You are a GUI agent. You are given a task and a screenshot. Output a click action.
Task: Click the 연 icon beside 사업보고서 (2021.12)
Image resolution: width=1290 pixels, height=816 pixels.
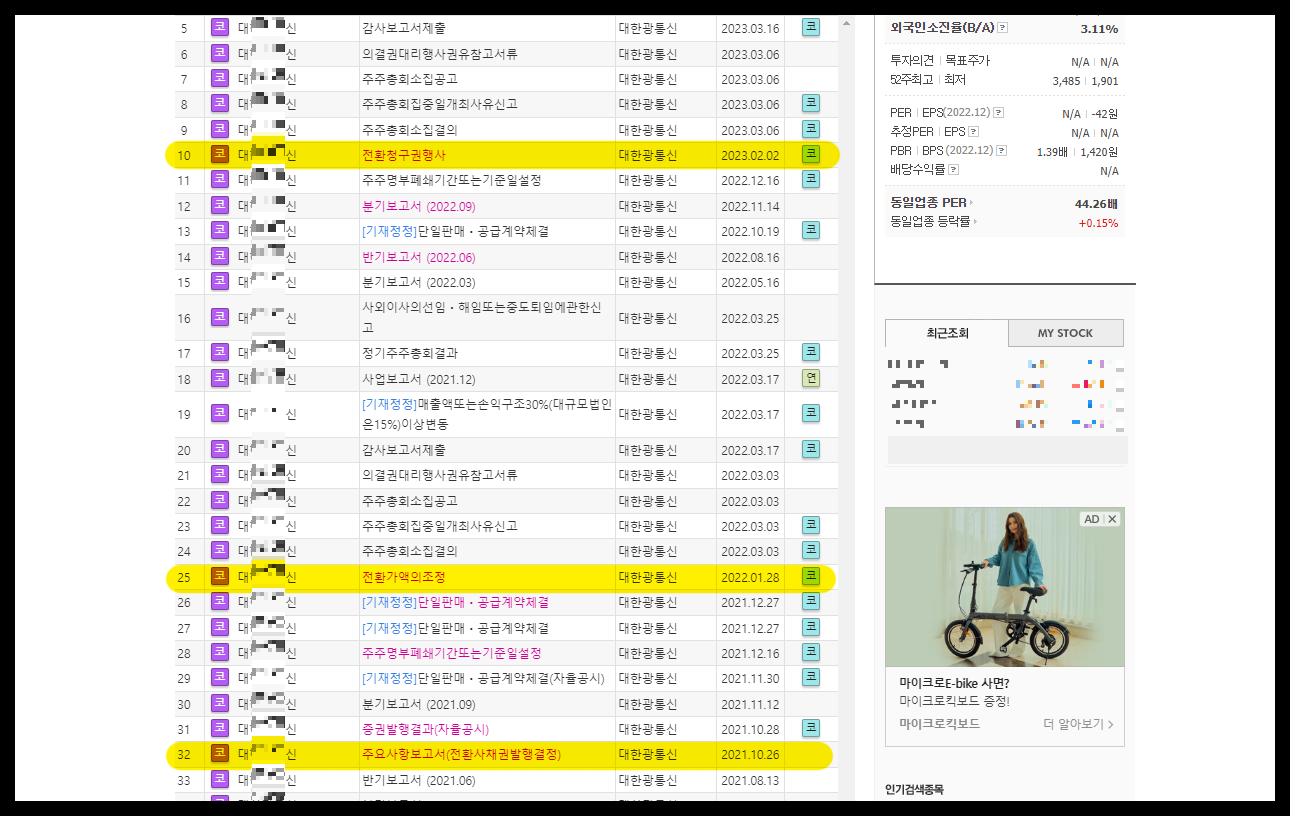point(811,378)
